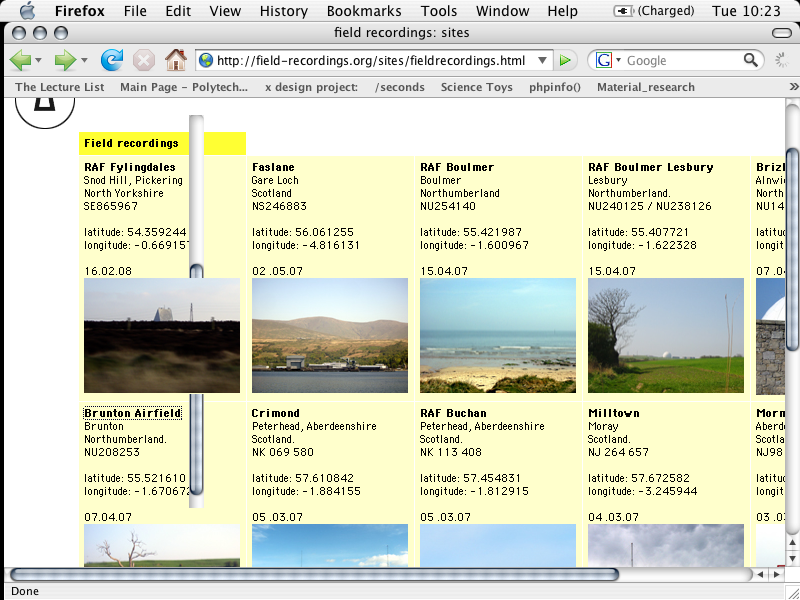Open The Lecture List bookmark
Image resolution: width=800 pixels, height=600 pixels.
60,87
